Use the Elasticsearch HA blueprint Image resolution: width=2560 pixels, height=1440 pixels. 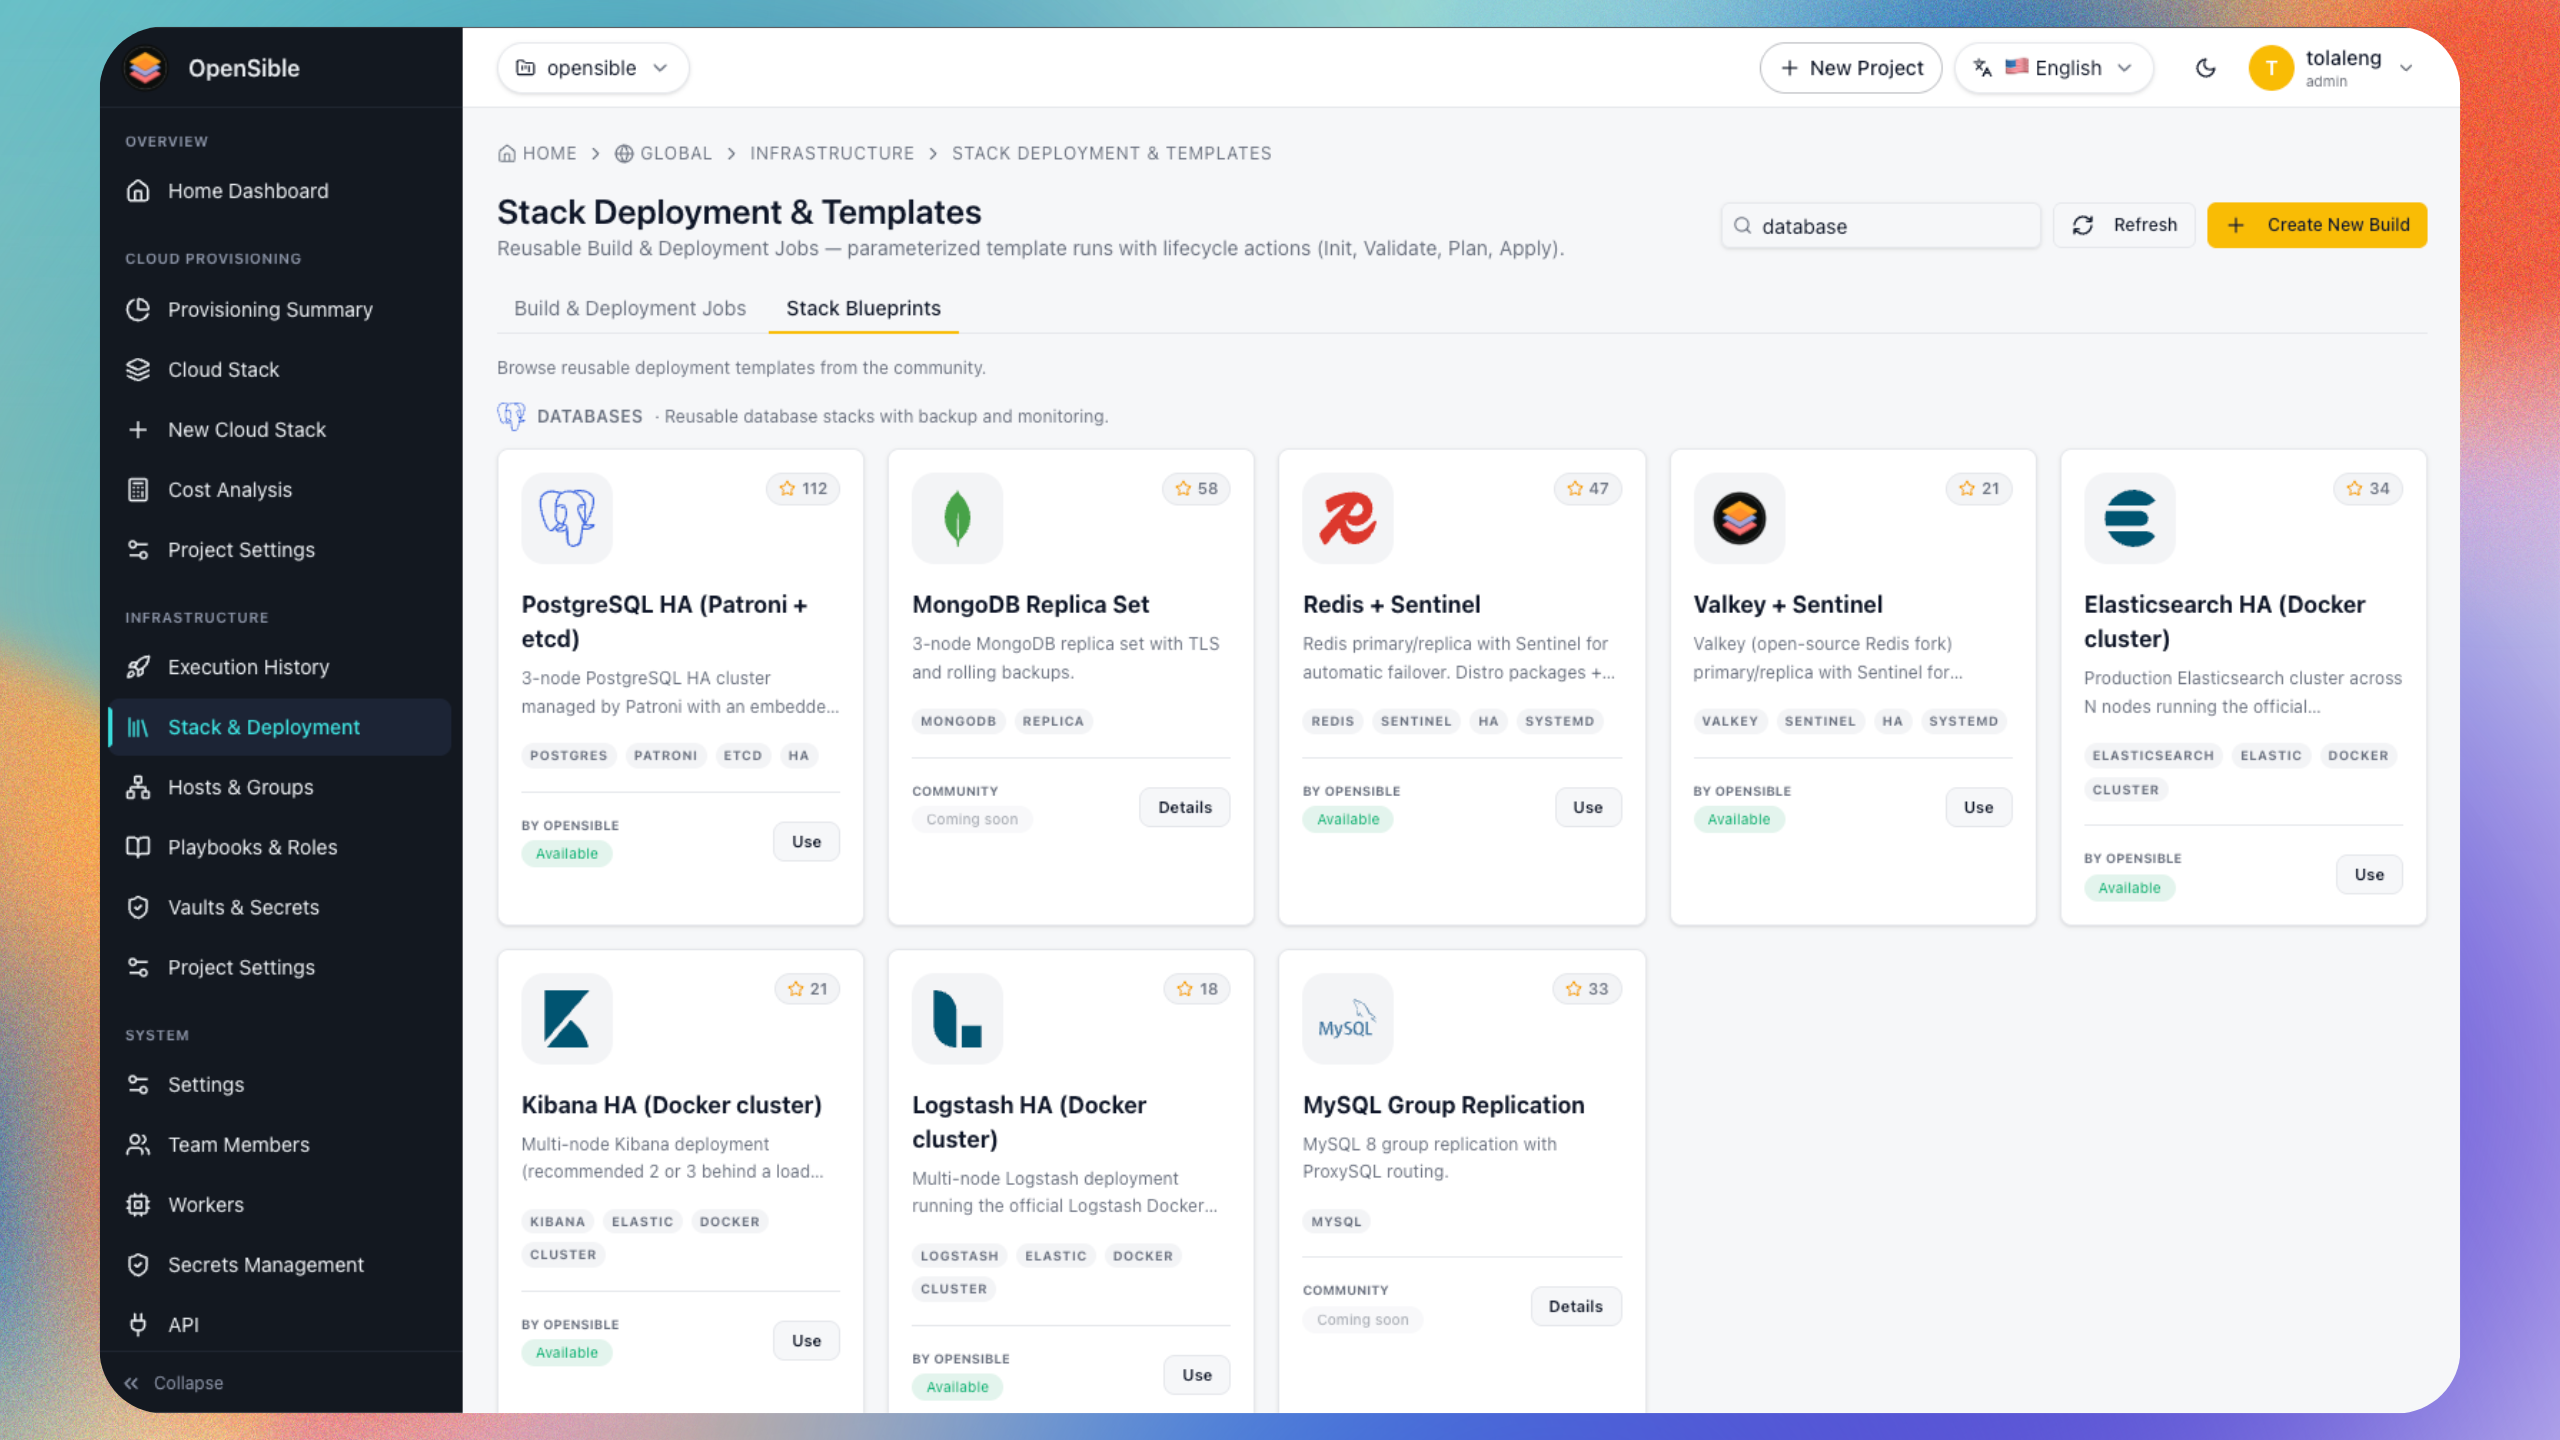pos(2369,874)
